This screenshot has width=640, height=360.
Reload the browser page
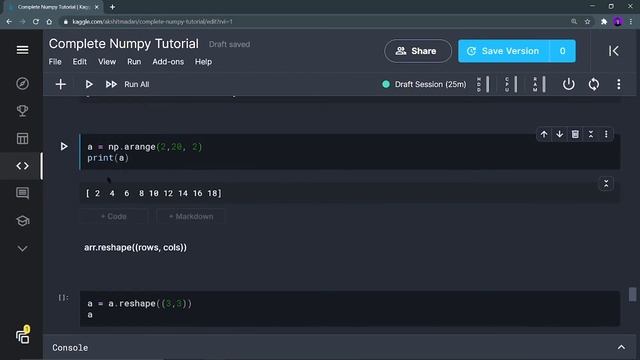36,22
